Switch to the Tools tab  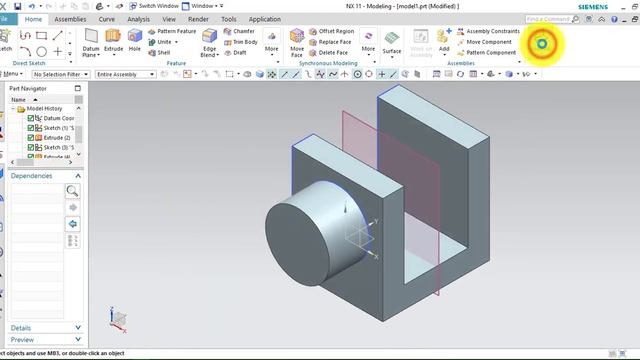coord(229,19)
